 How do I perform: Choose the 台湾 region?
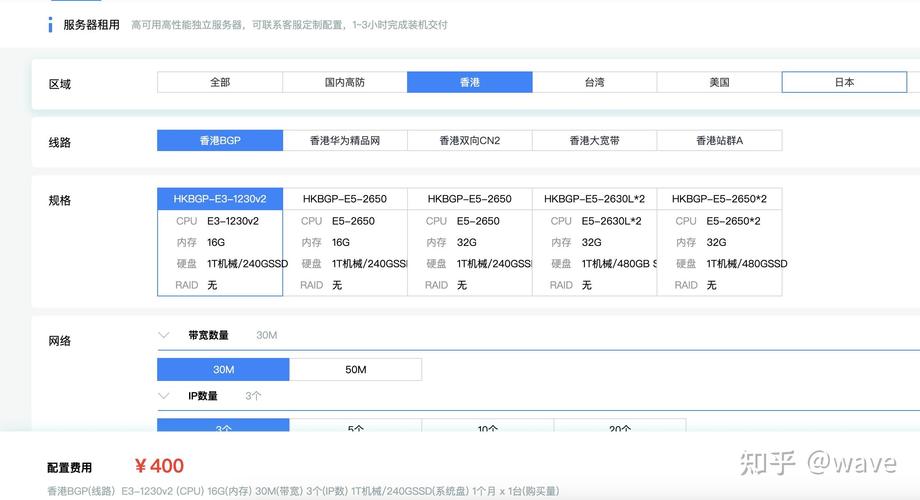point(594,82)
